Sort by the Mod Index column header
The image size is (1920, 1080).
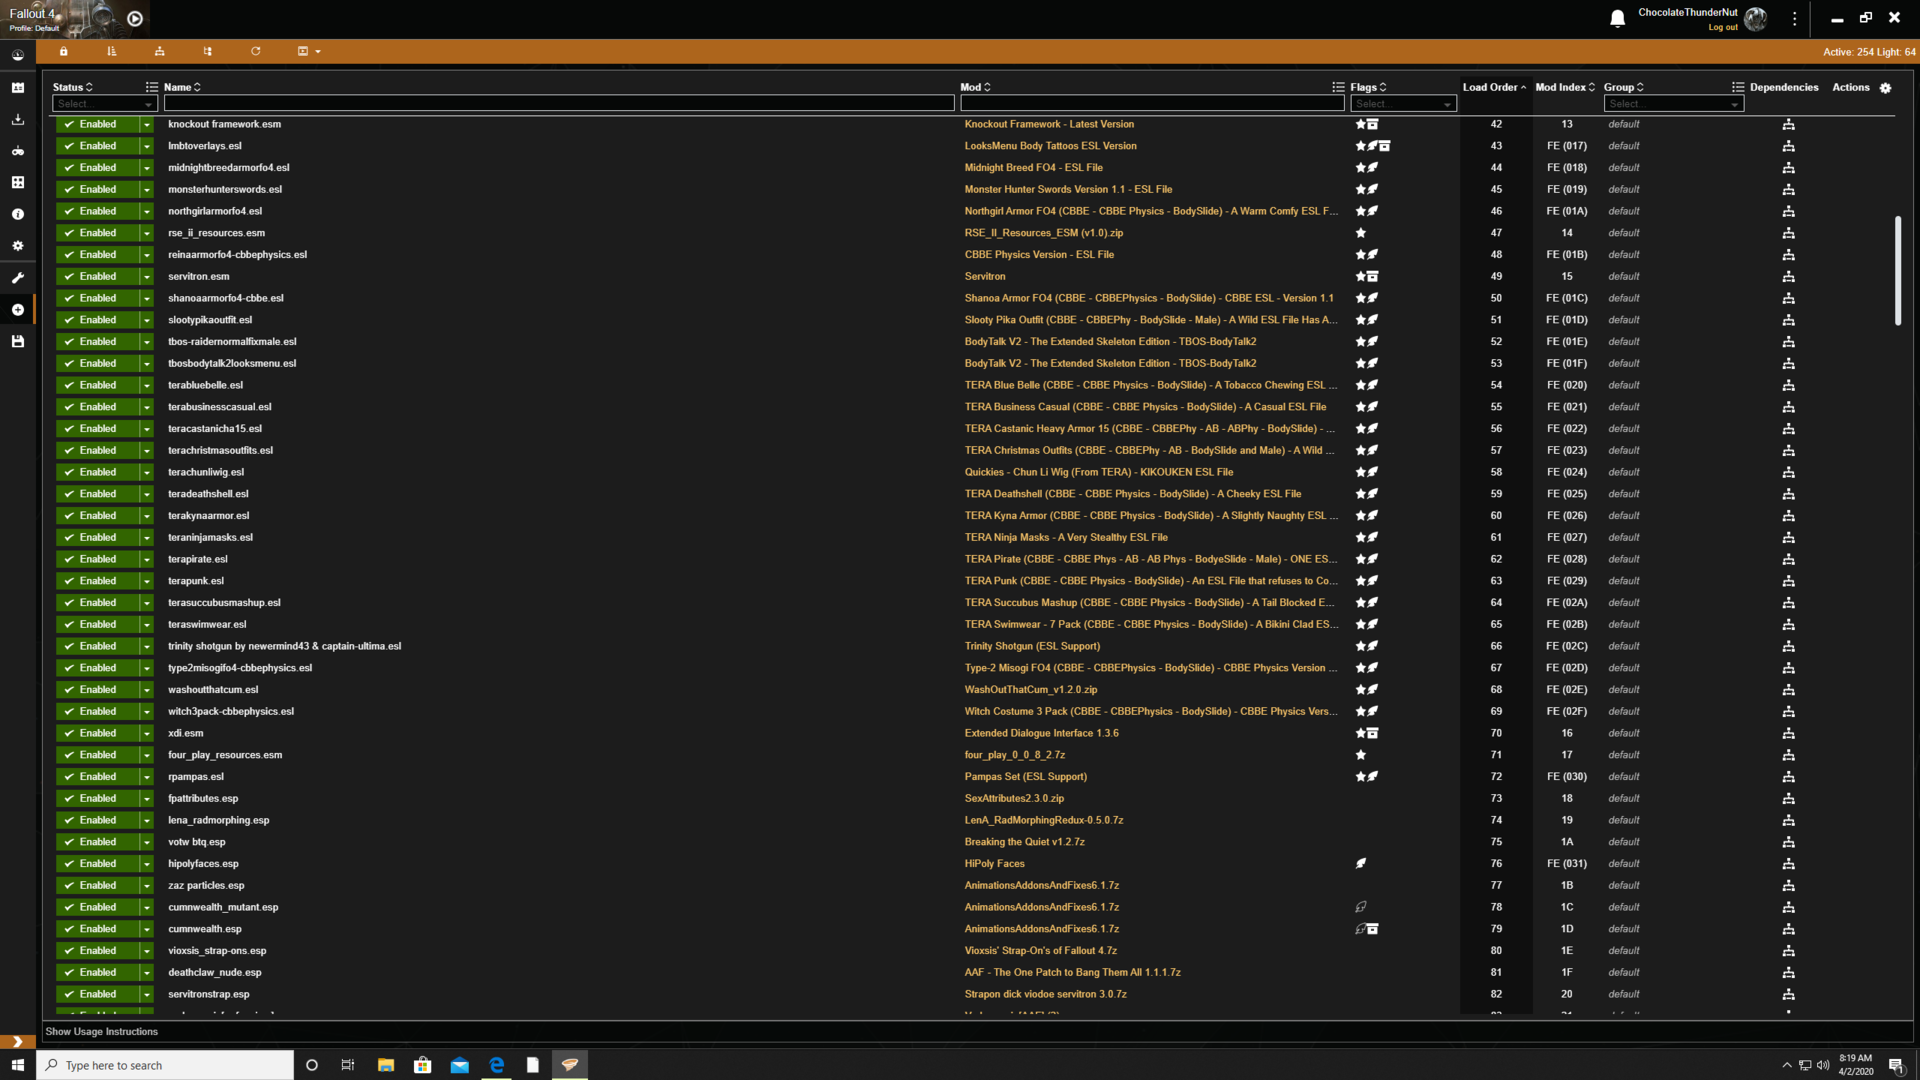[x=1565, y=87]
